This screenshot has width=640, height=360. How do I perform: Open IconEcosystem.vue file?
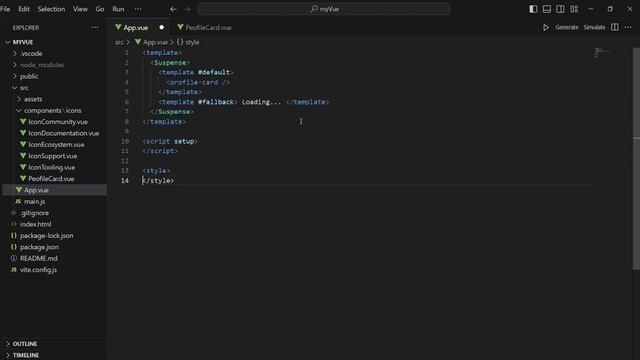coord(56,144)
